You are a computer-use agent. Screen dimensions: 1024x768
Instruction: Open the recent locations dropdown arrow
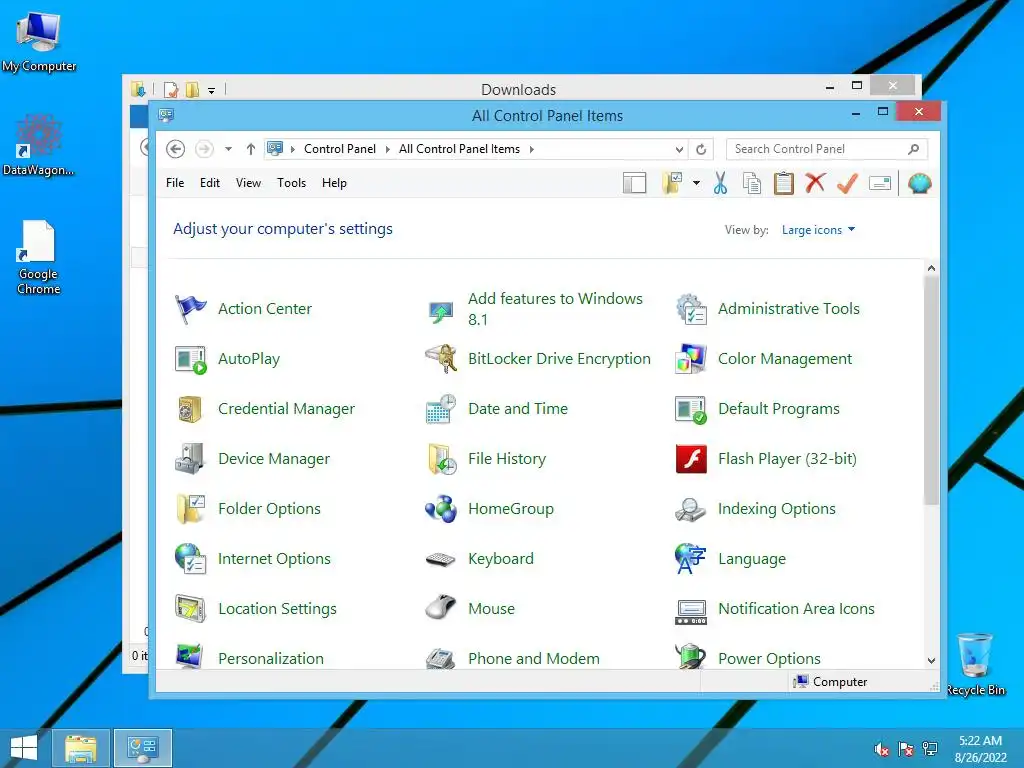(x=229, y=149)
